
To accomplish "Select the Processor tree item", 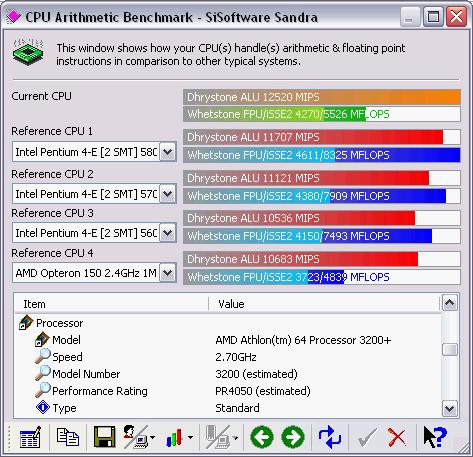I will [x=59, y=323].
